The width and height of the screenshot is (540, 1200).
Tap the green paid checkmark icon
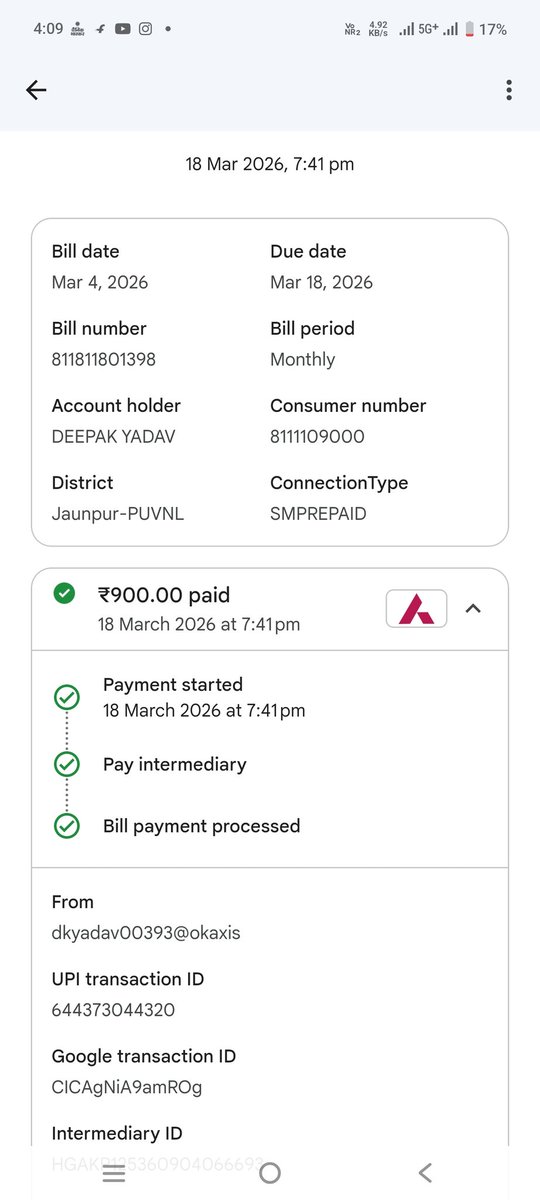[x=64, y=594]
